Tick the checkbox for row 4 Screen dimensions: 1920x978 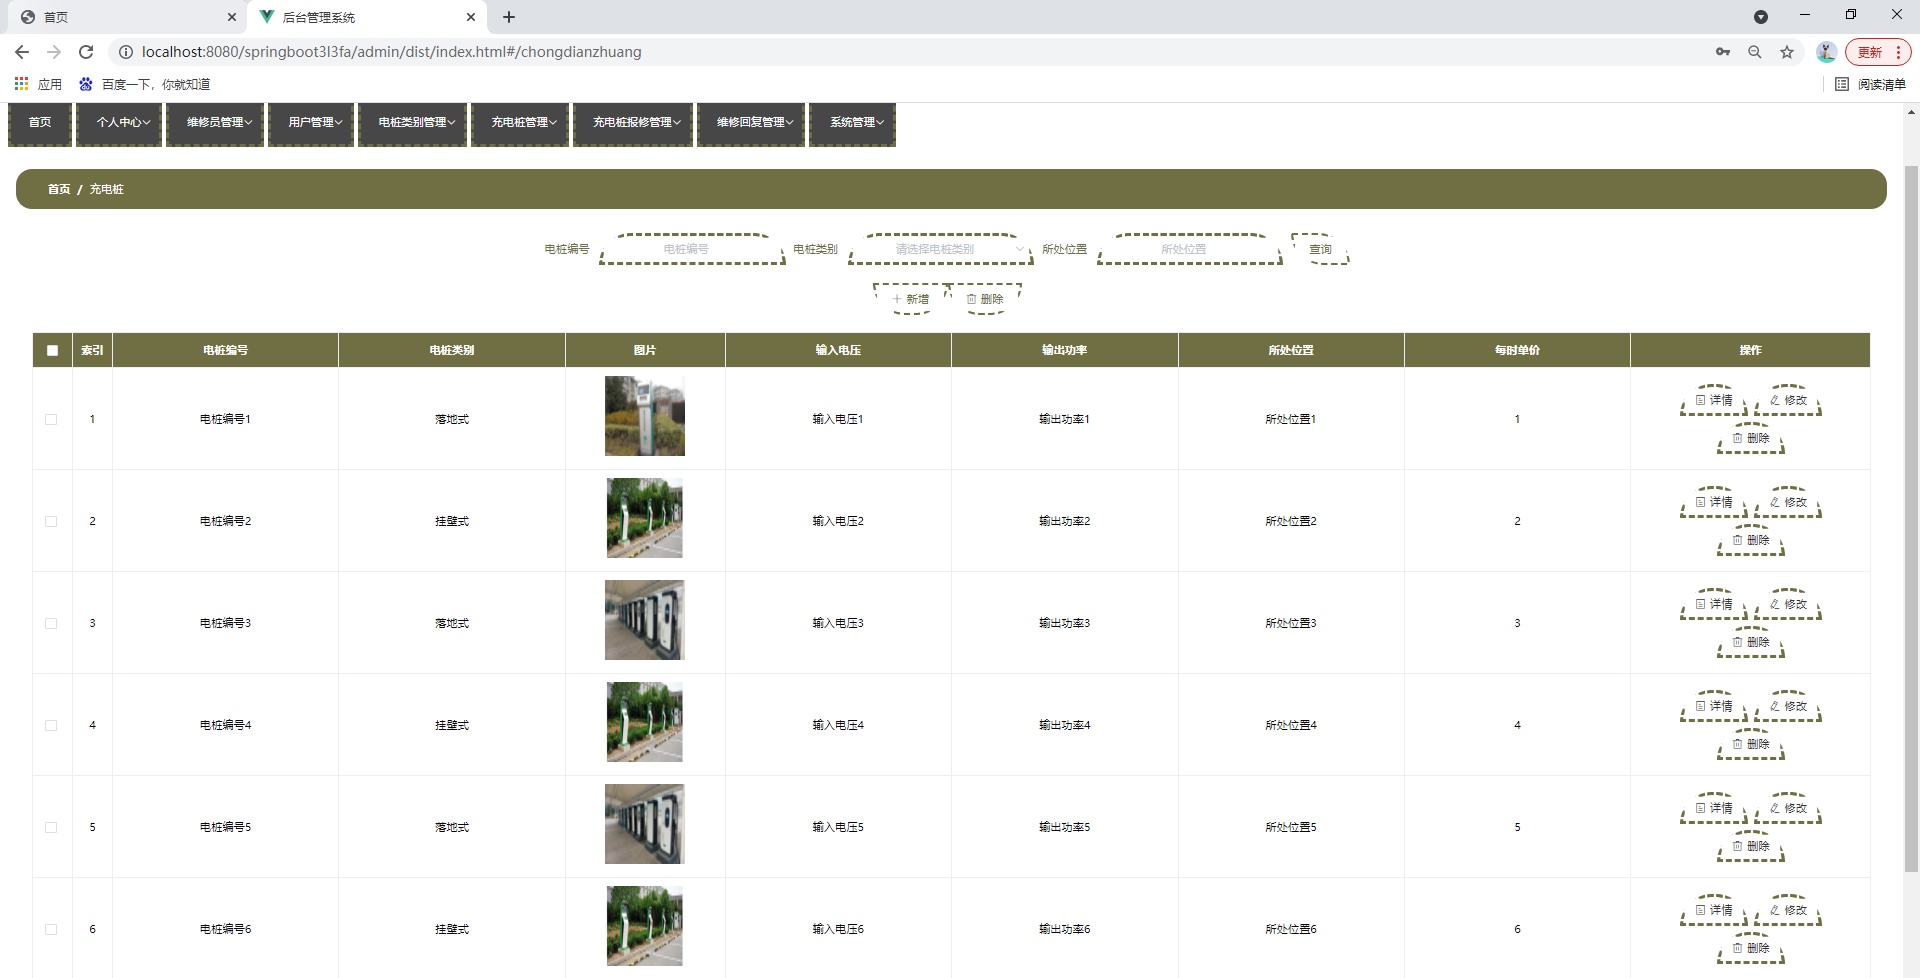[51, 725]
